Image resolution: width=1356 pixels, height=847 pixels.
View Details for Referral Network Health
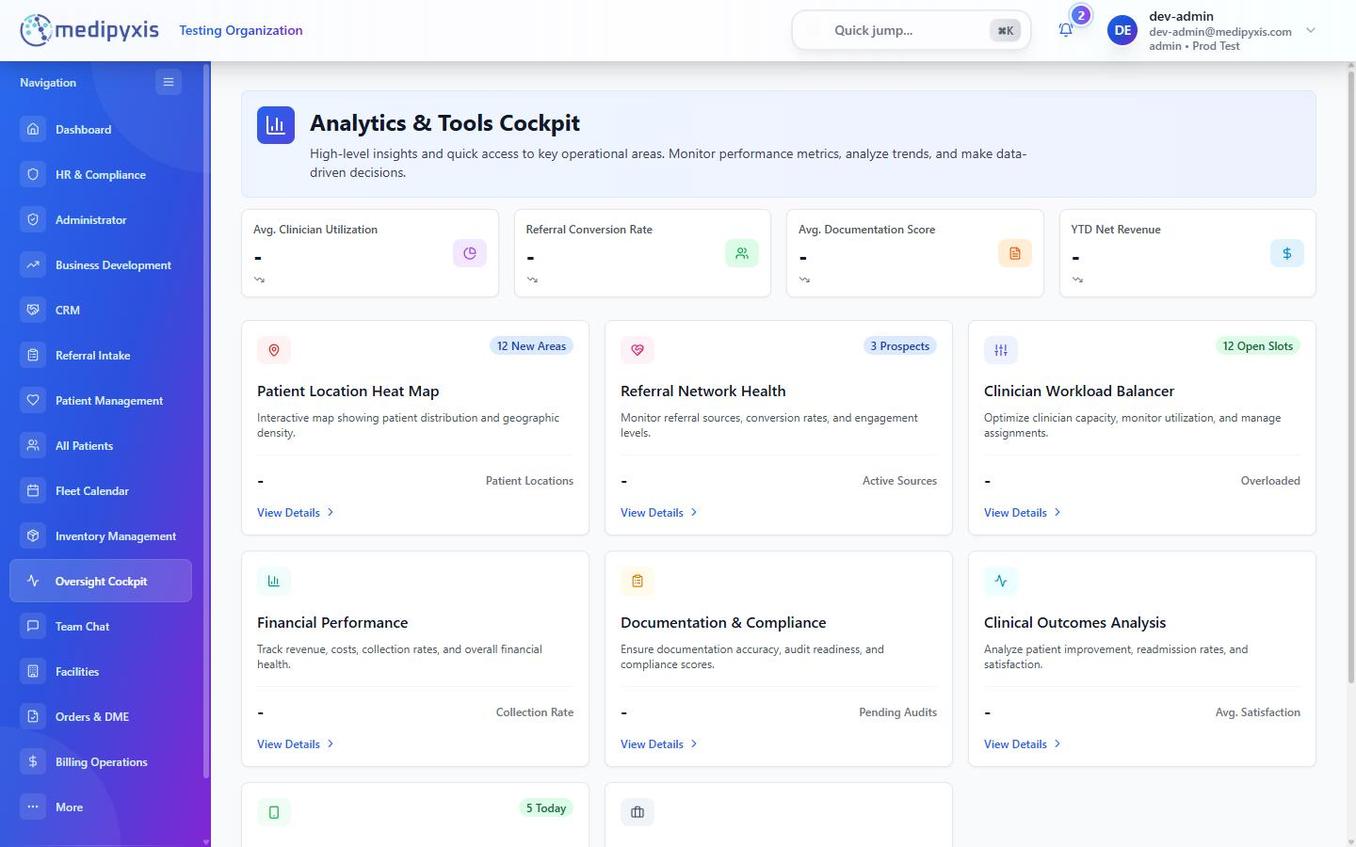659,513
